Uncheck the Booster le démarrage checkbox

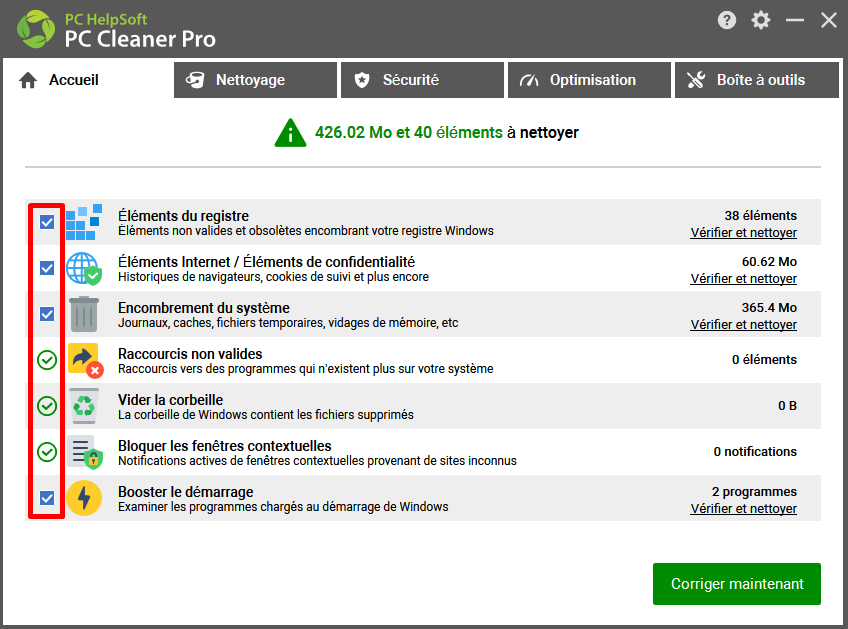(x=47, y=498)
